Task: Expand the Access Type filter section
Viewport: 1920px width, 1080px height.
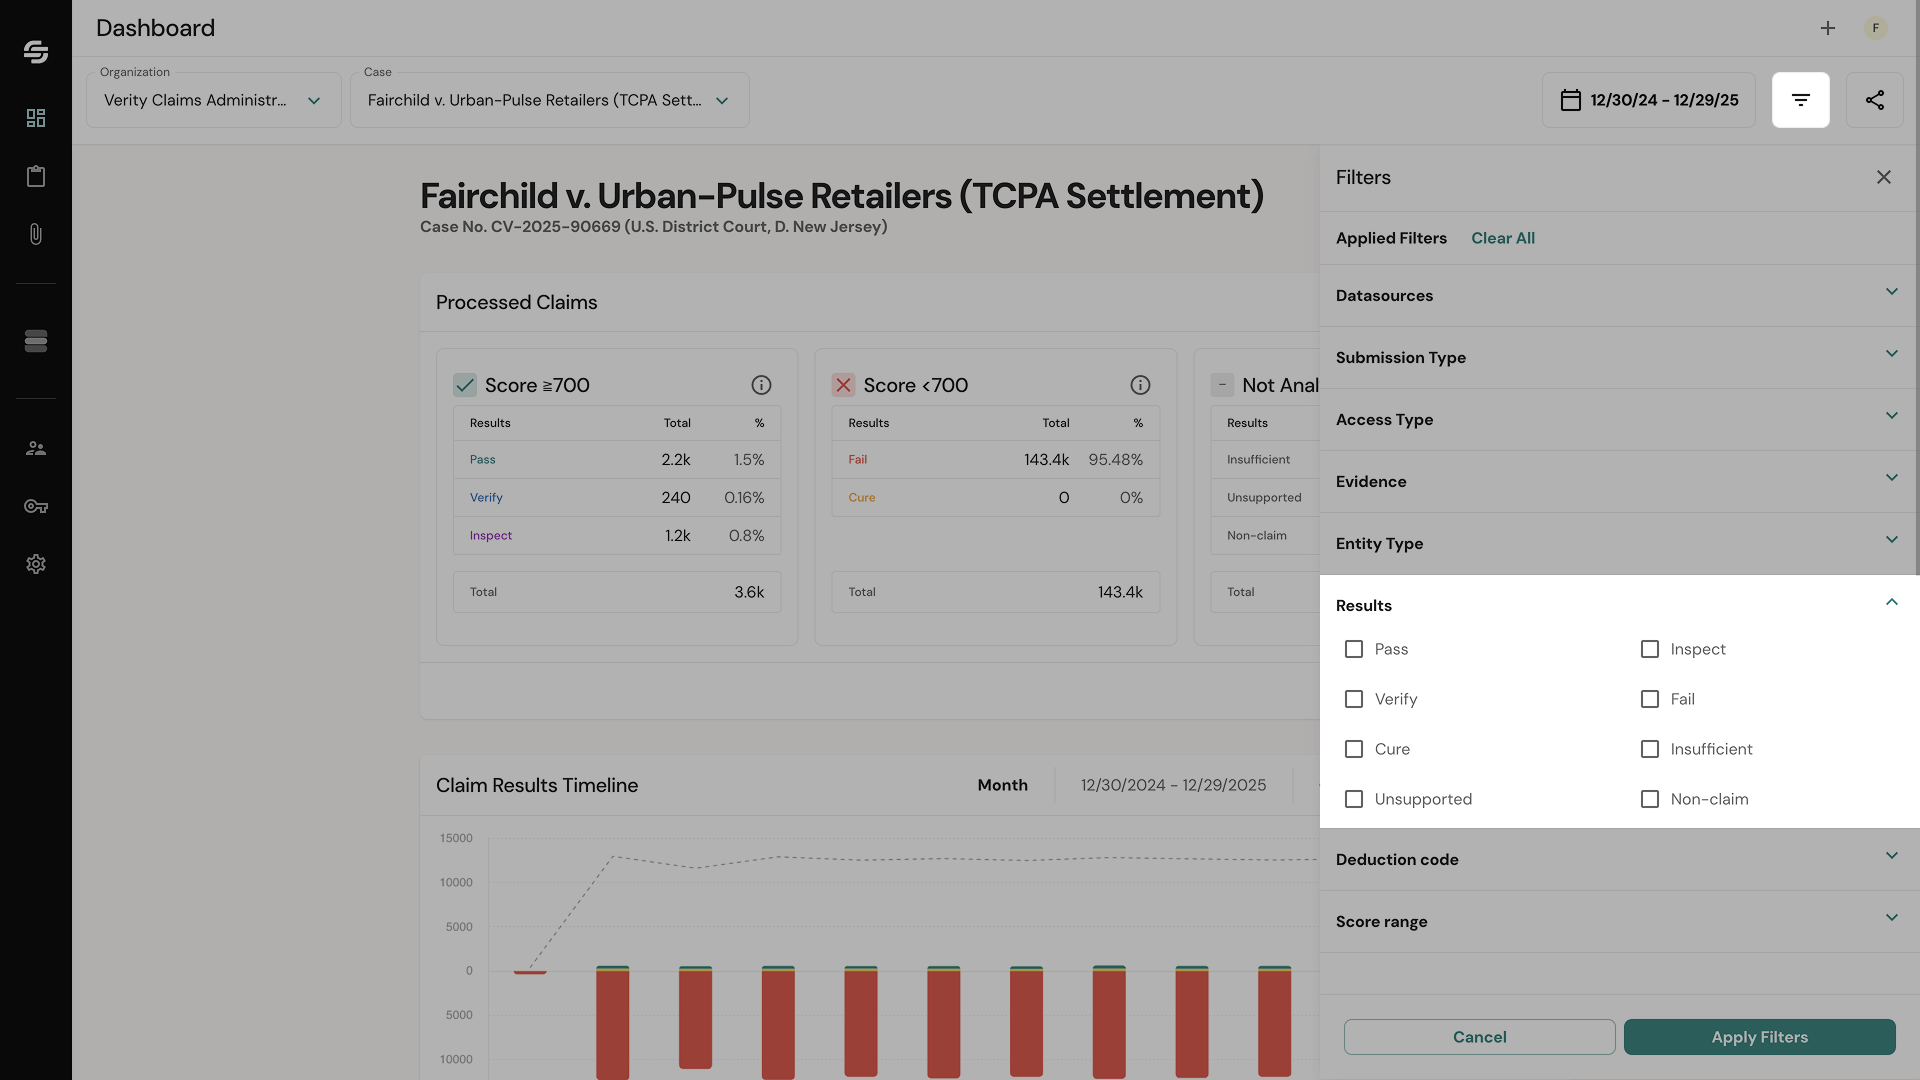Action: click(1620, 419)
